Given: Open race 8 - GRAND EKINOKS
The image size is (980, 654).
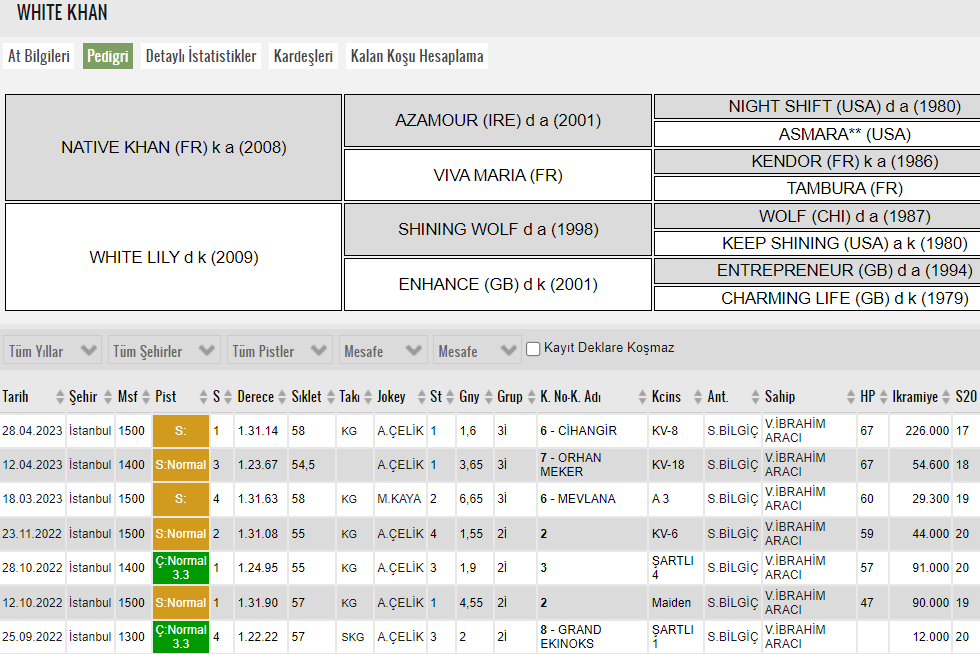Looking at the screenshot, I should click(571, 636).
